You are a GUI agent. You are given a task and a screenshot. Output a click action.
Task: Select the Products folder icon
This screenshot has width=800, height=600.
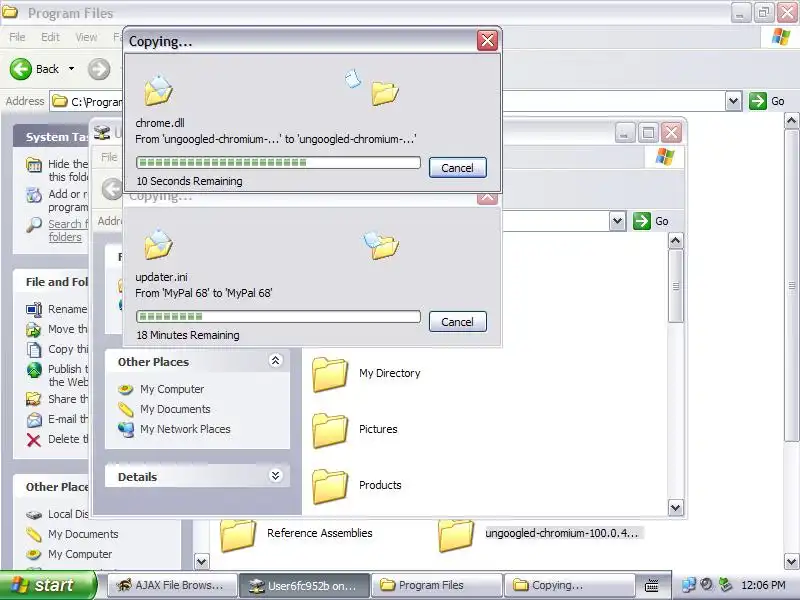tap(330, 486)
